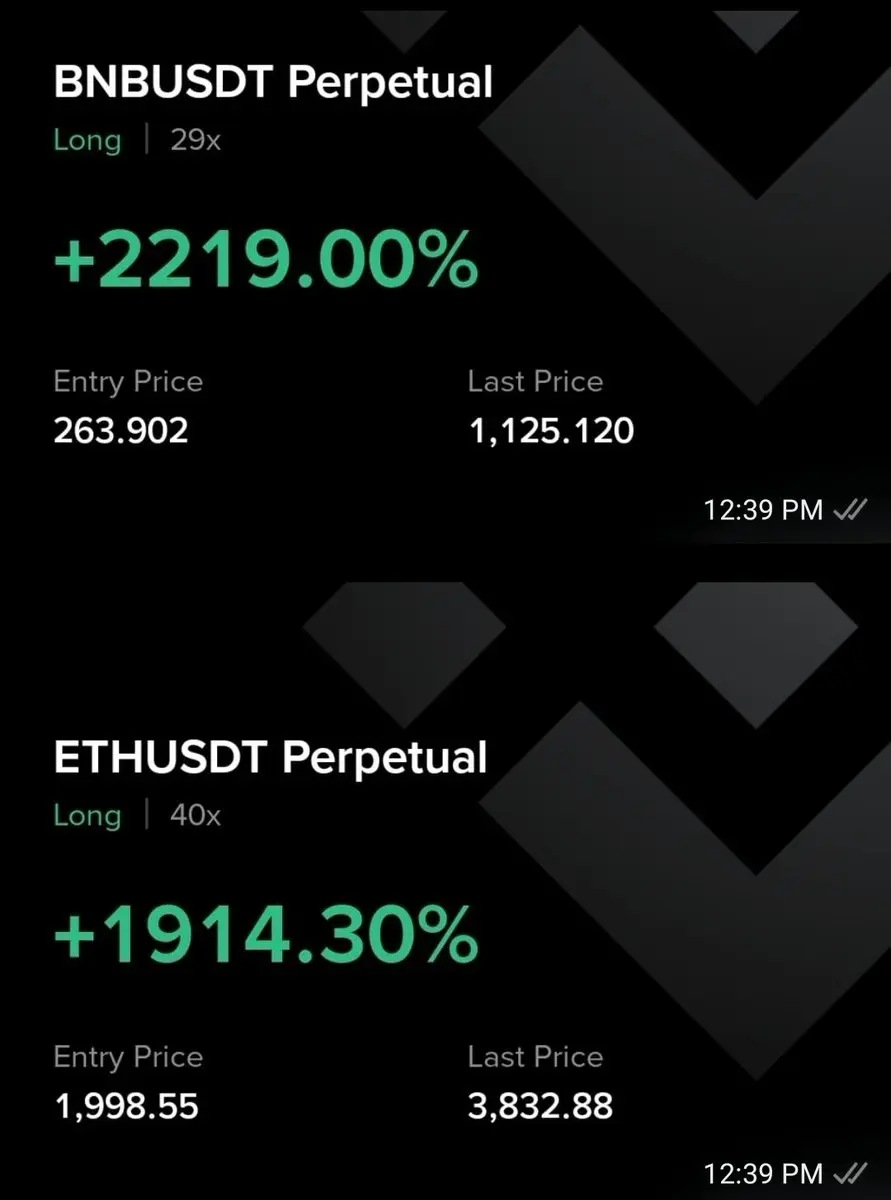The image size is (891, 1200).
Task: Tap the read-receipt checkmarks on second message
Action: [849, 1172]
